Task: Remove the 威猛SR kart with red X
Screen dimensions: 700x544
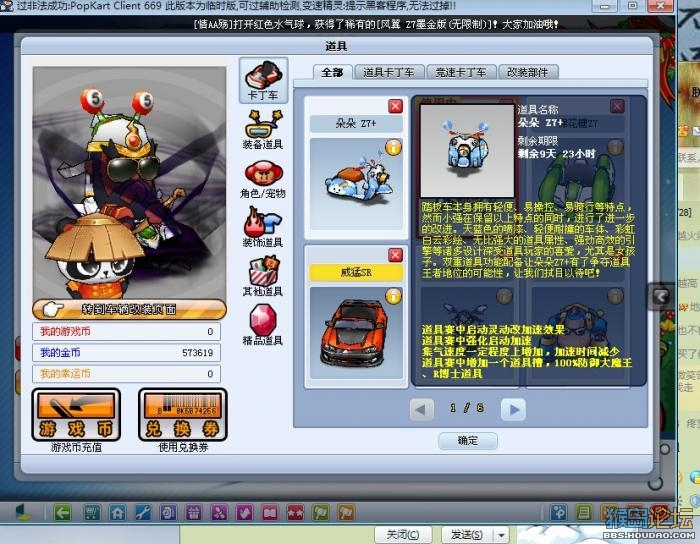Action: coord(395,255)
